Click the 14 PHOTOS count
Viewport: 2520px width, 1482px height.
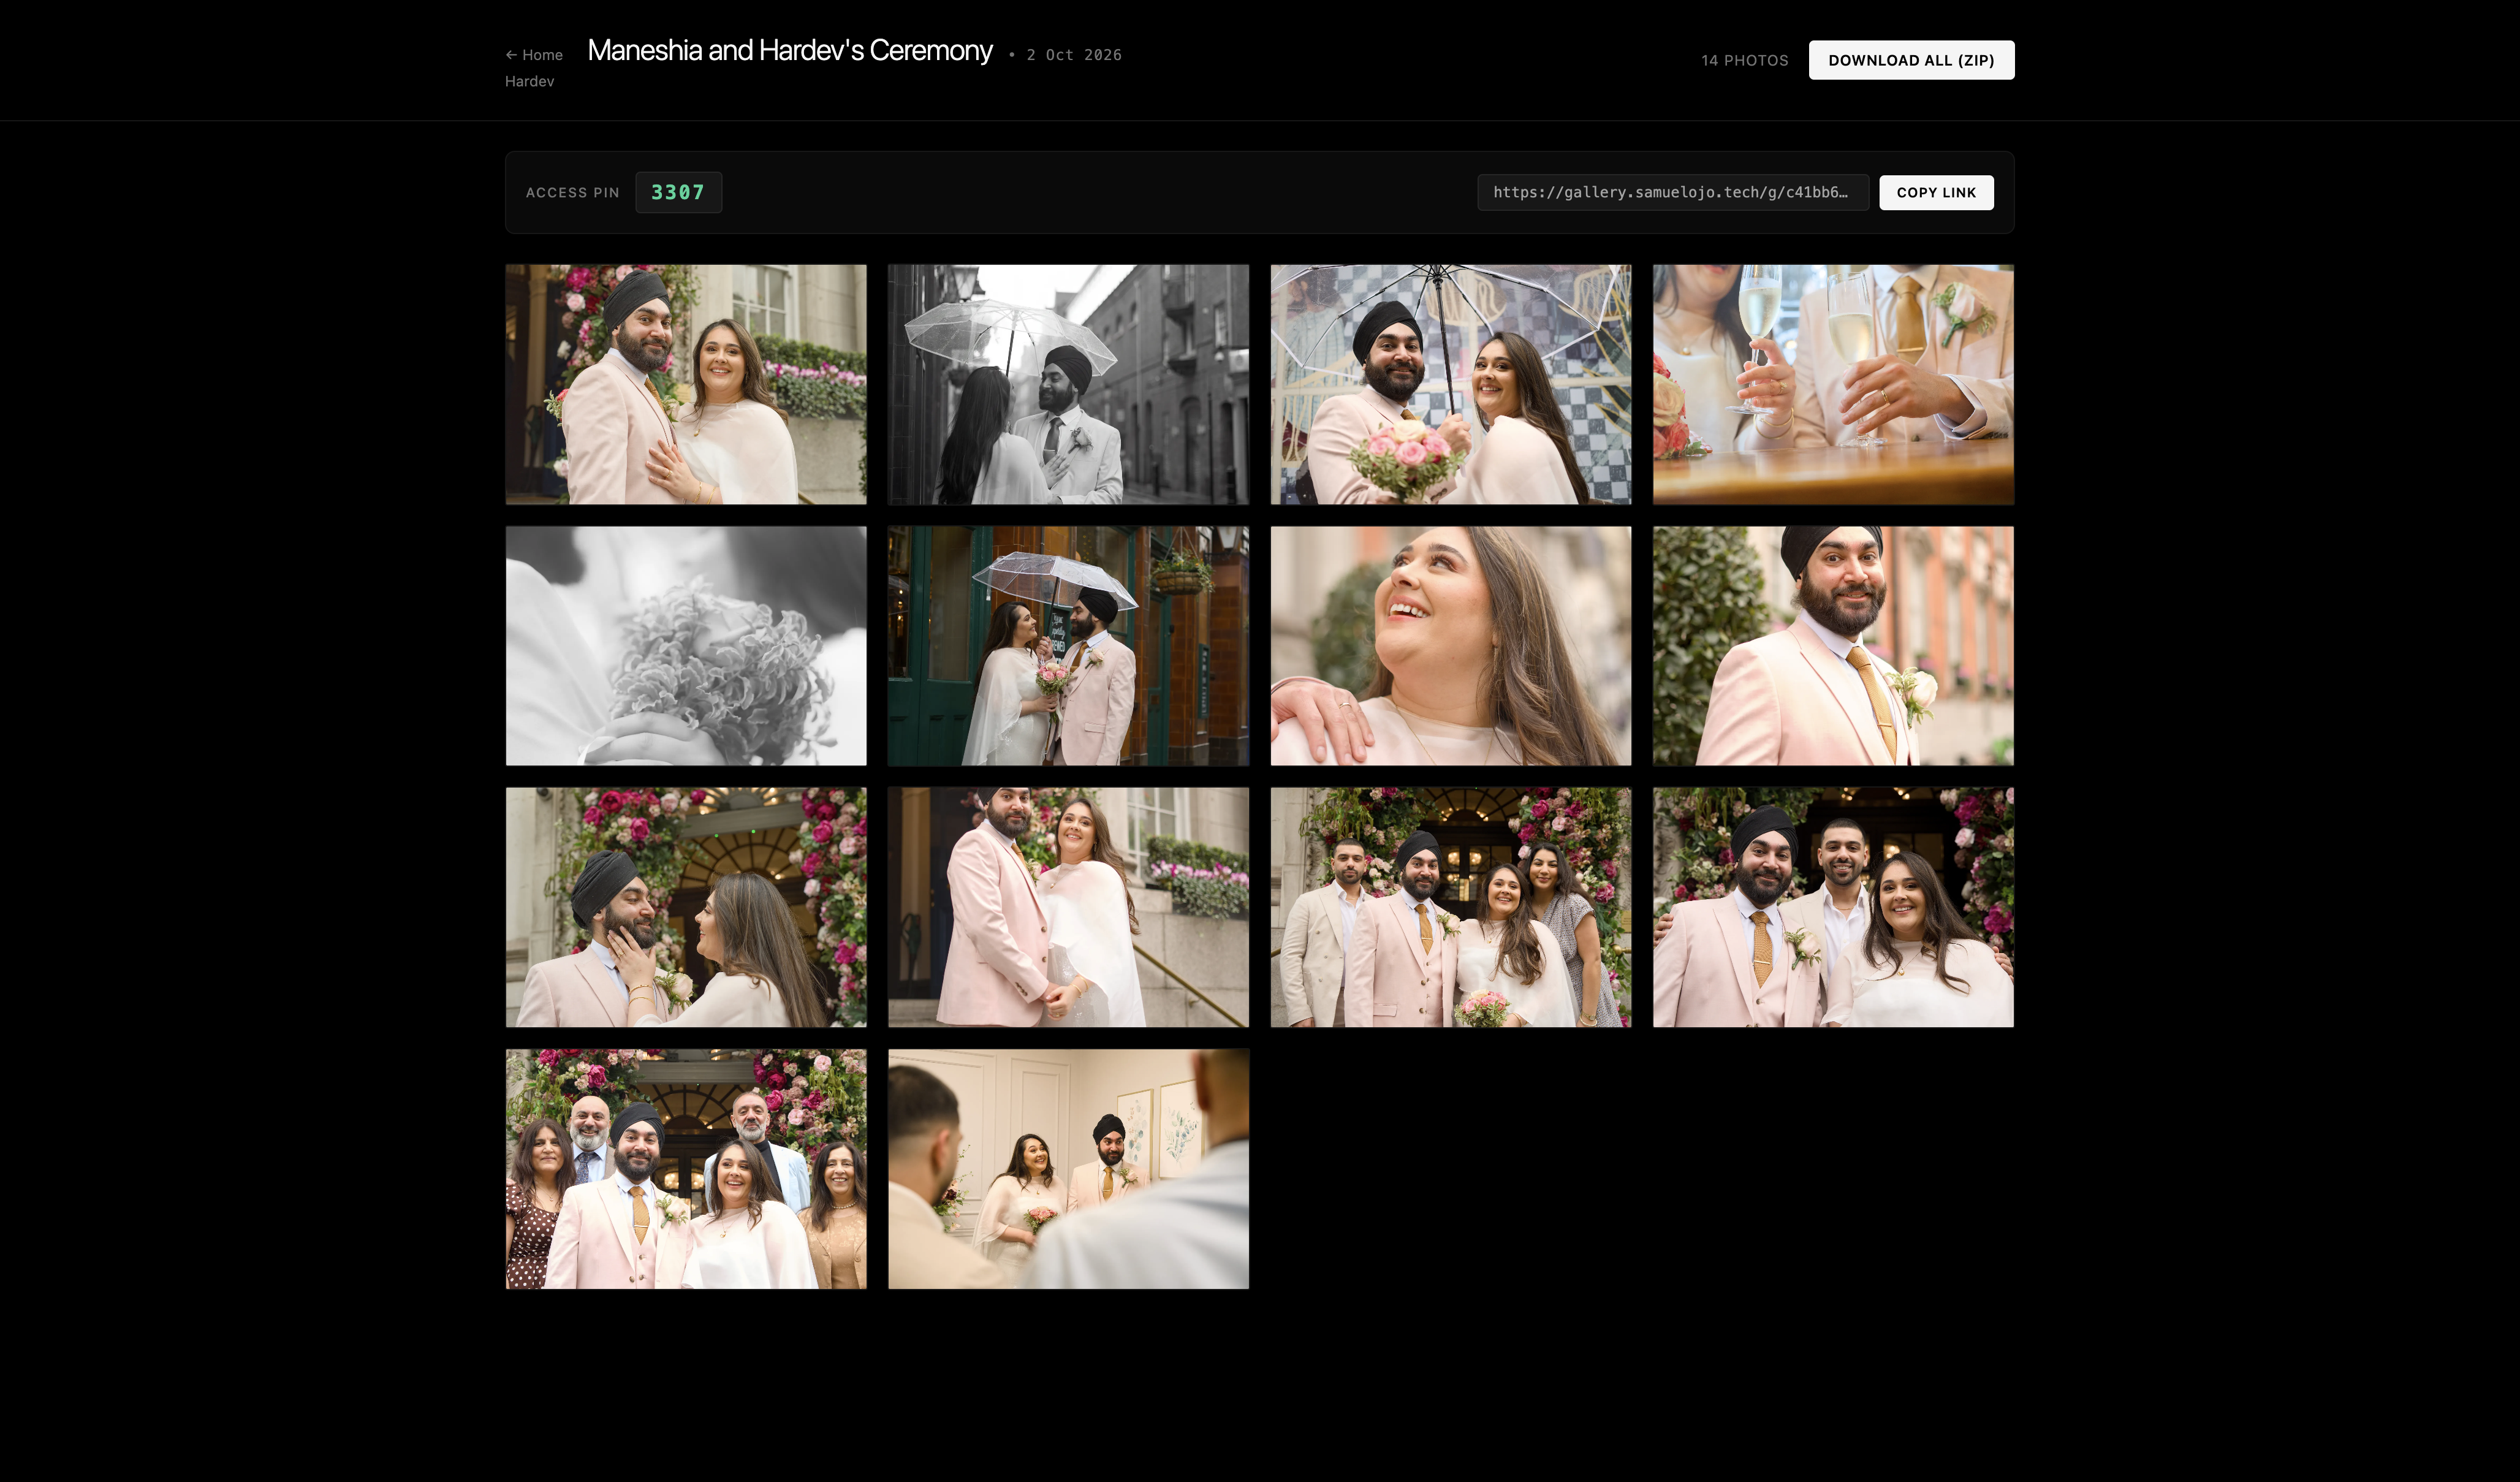[1744, 61]
